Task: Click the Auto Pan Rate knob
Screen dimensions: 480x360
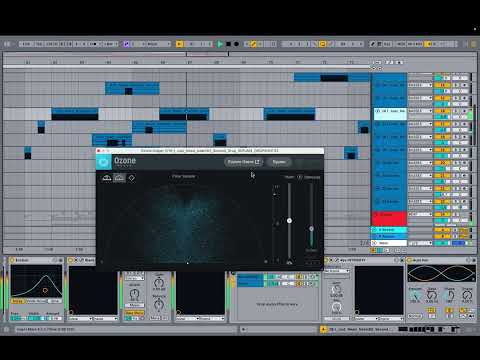Action: [x=432, y=295]
